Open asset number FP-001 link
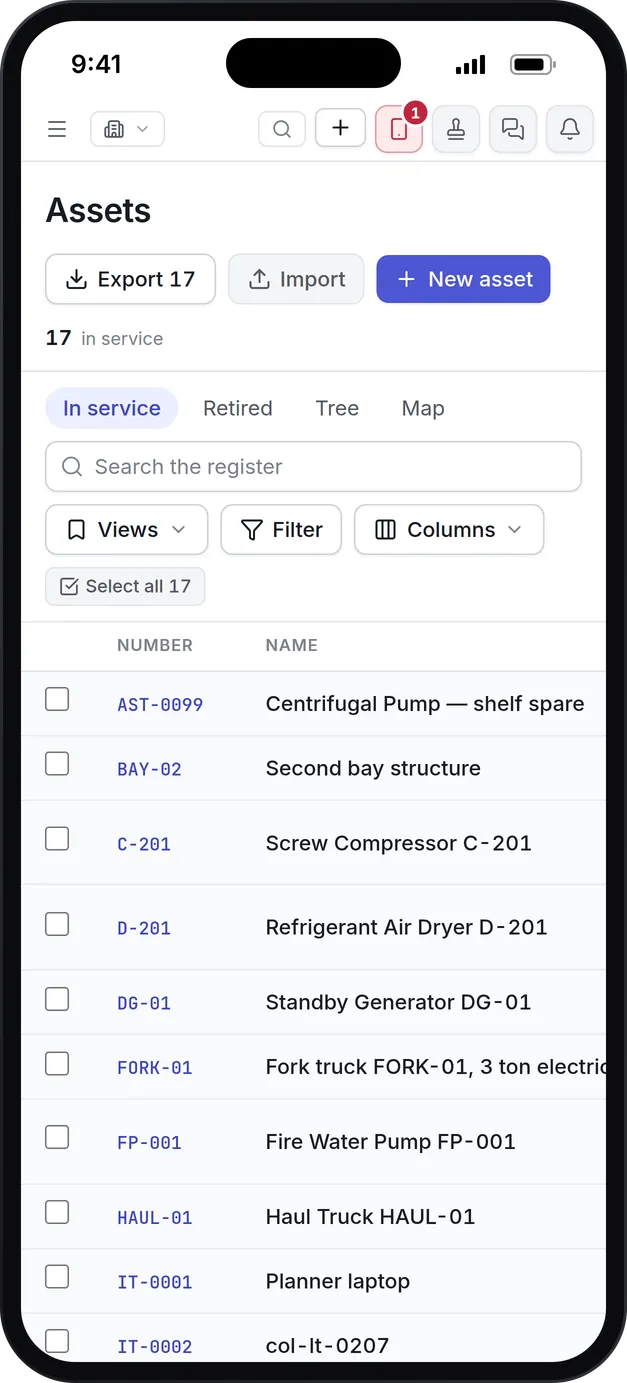 tap(150, 1143)
